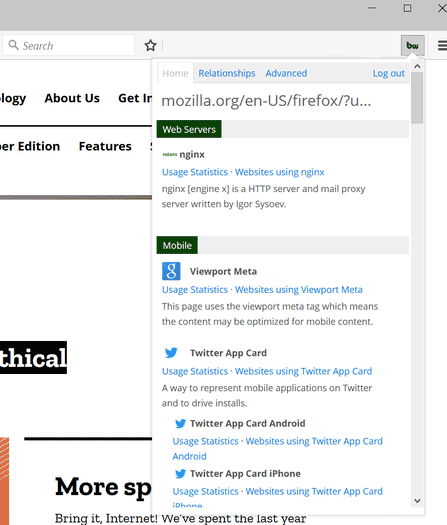Click the Twitter App Card Android bird icon
Viewport: 447px width, 525px height.
pos(180,424)
